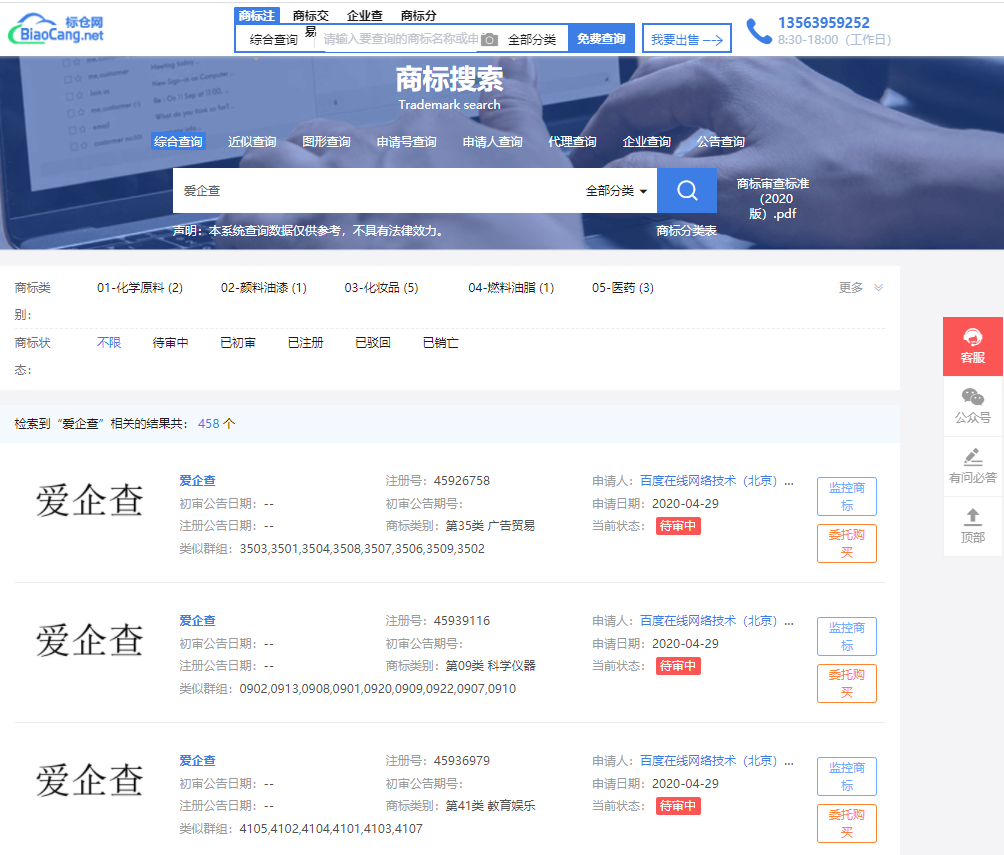Open applicant 百度在线网络技术 for registration 45939116
The image size is (1004, 855).
(717, 621)
